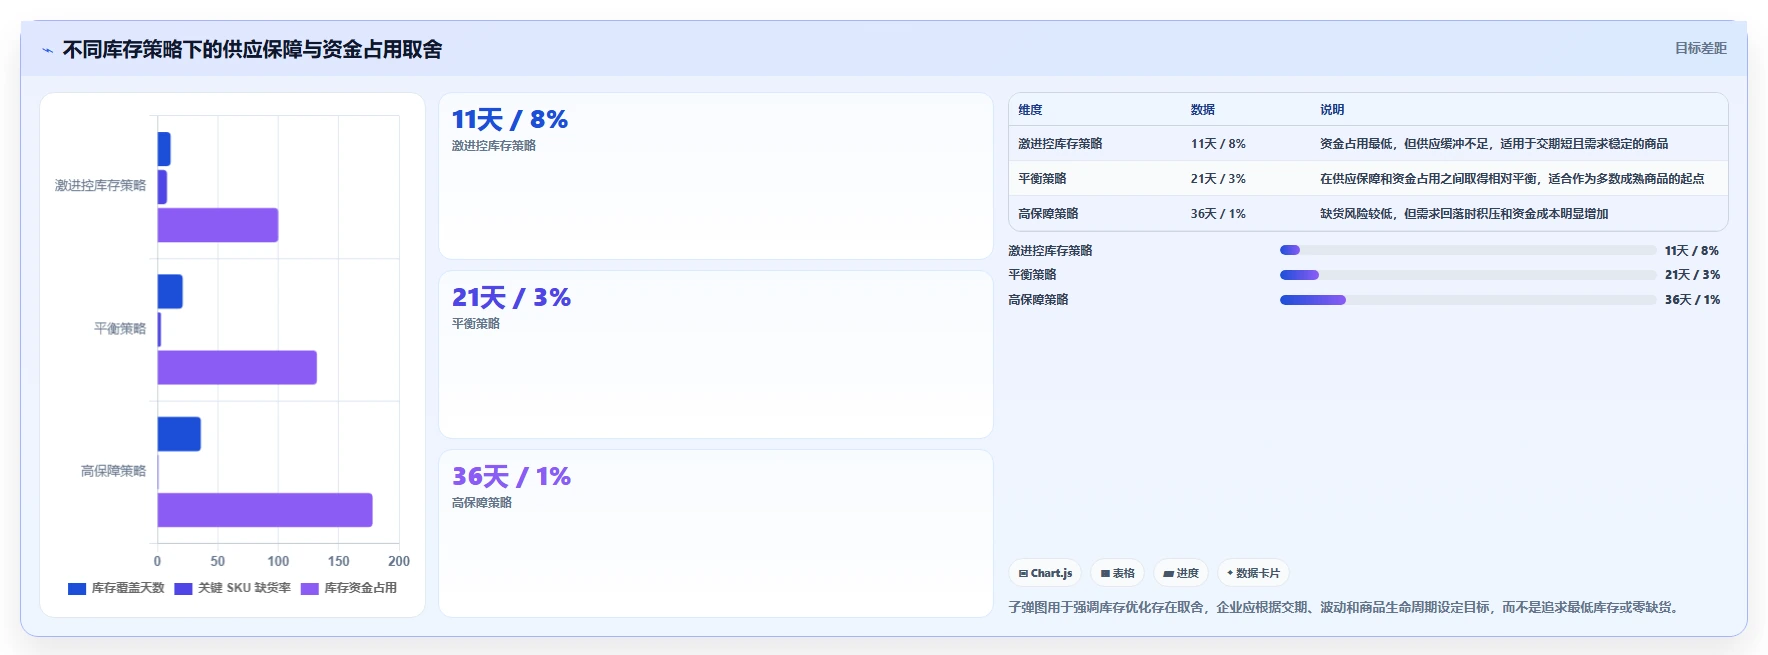Click the description starting 在供应保障和资金占用之间

click(x=1512, y=179)
